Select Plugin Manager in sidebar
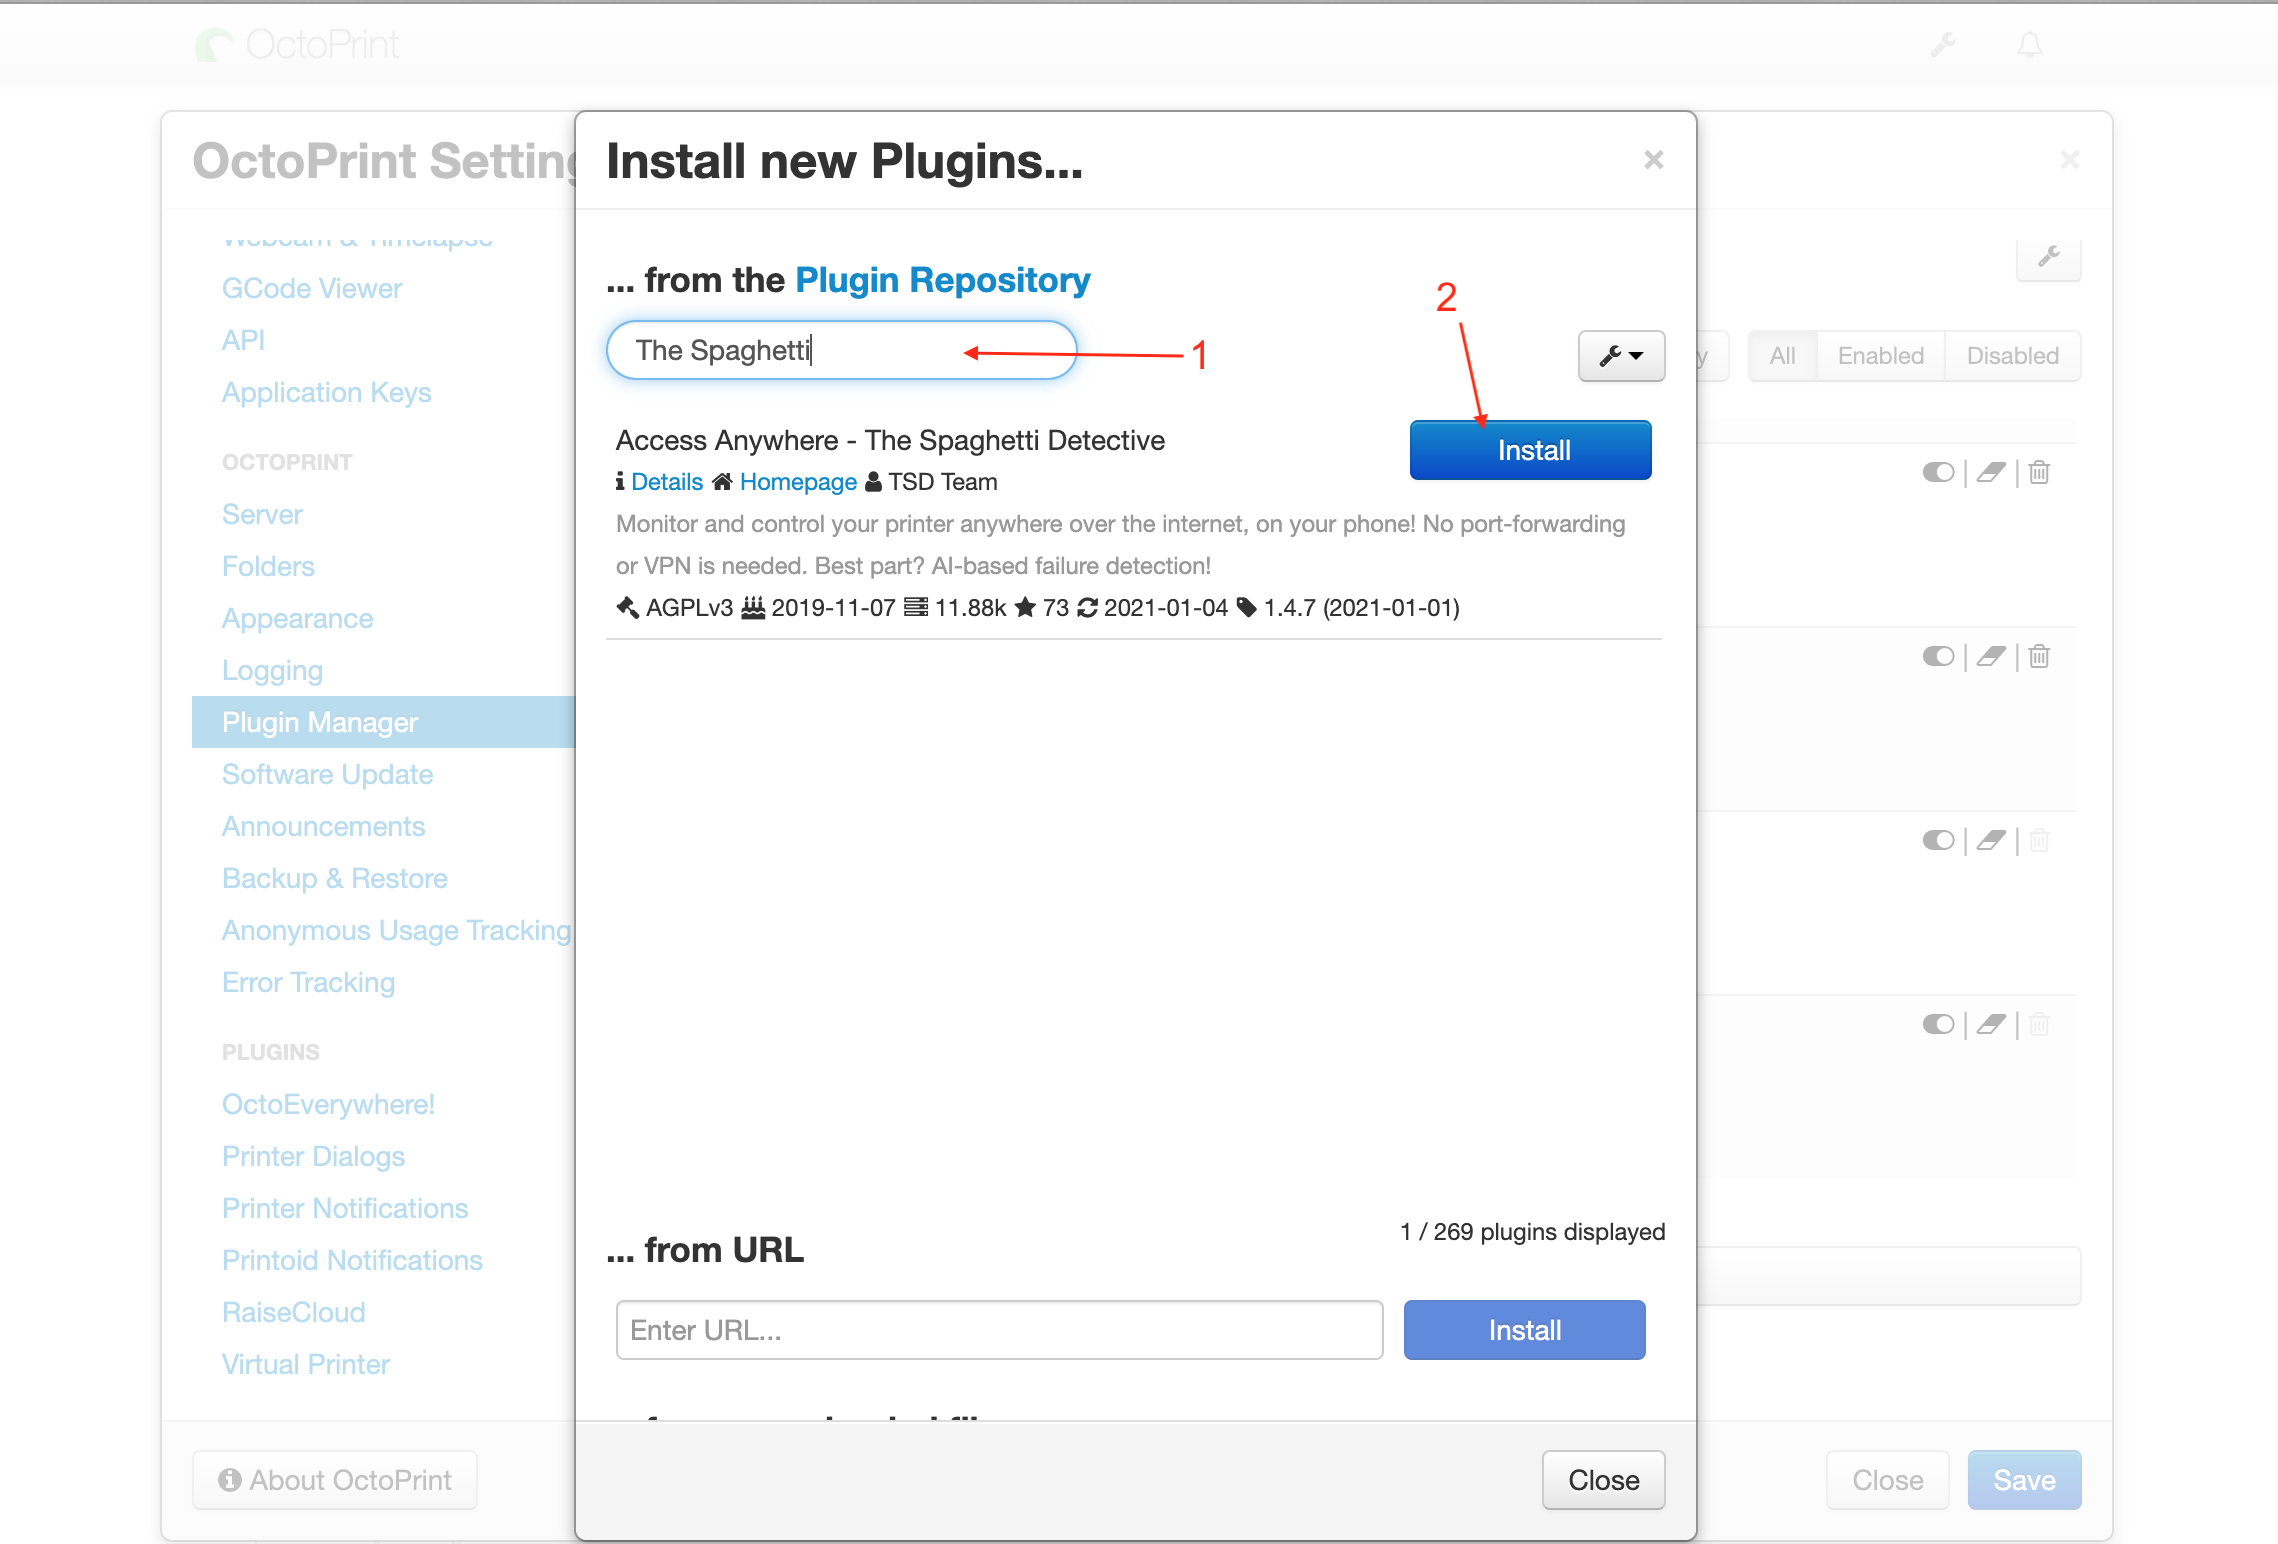The image size is (2278, 1544). coord(384,722)
